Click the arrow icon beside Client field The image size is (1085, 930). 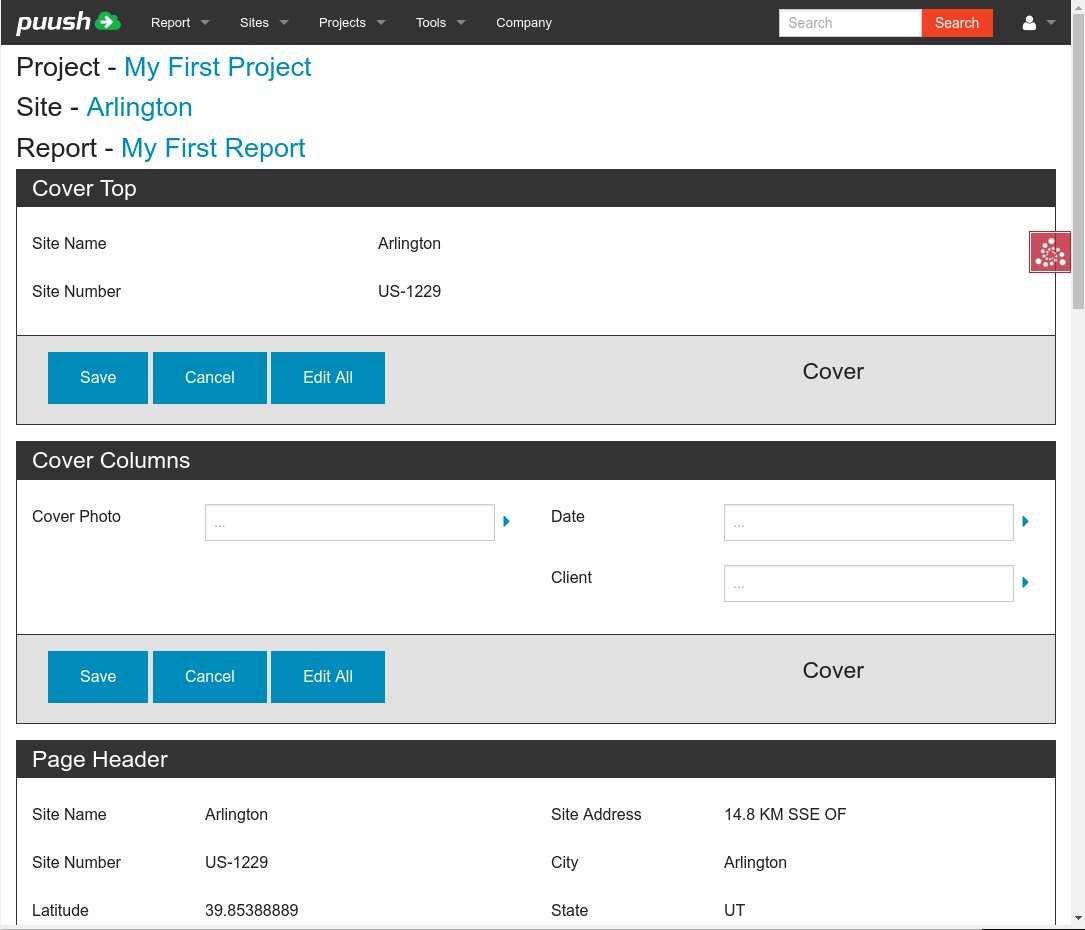click(1026, 583)
